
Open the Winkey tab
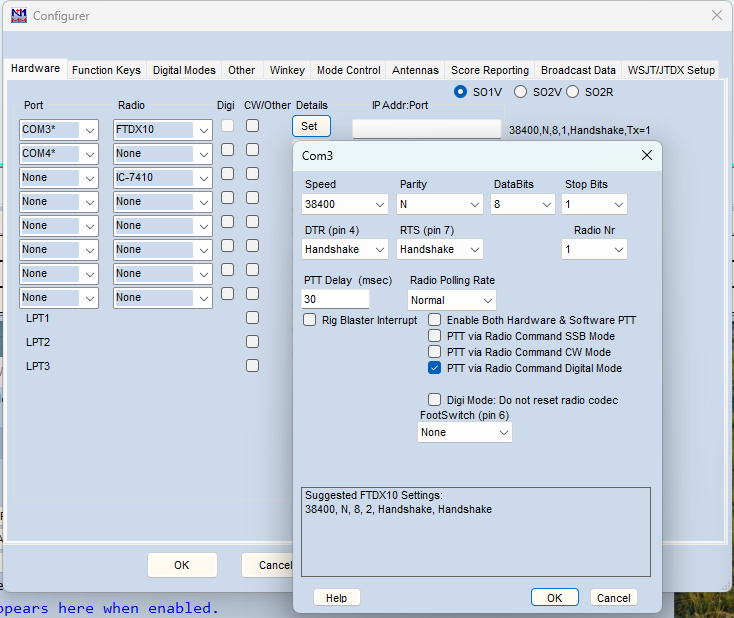click(x=287, y=70)
